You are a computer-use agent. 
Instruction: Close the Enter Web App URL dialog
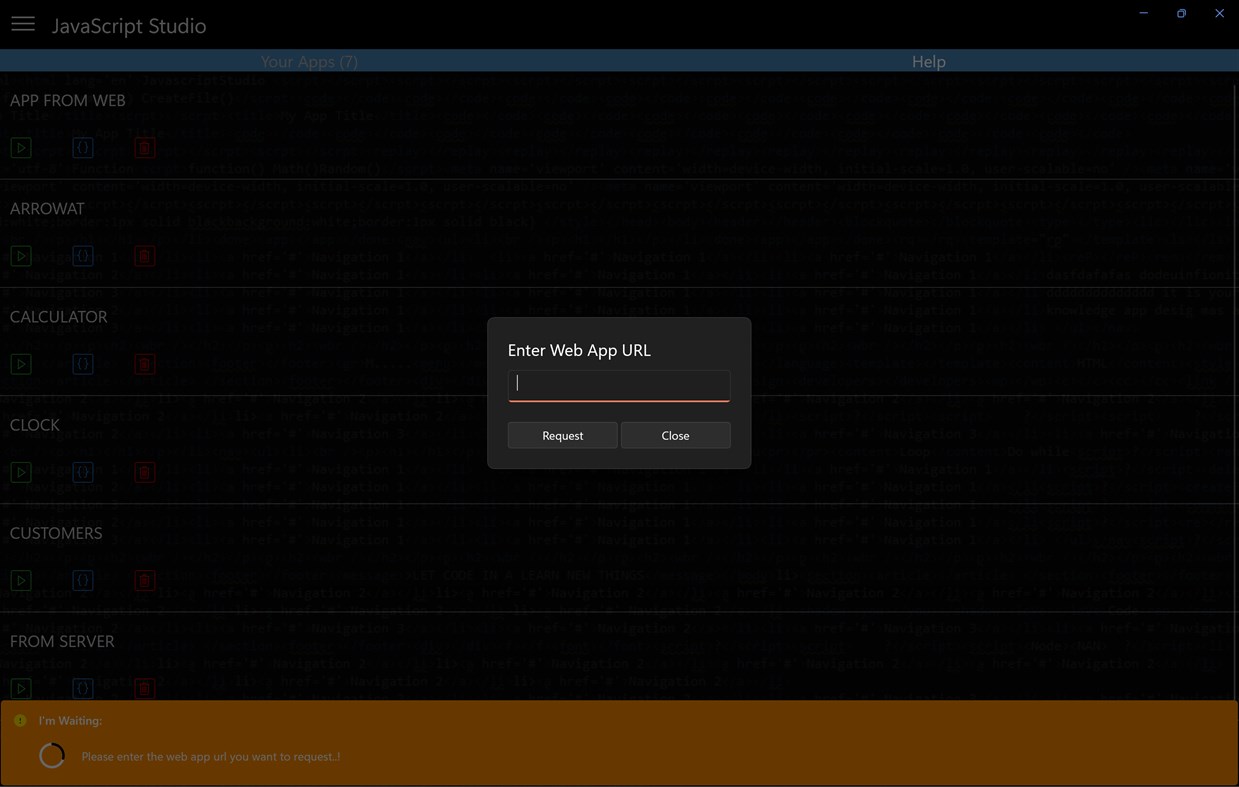coord(675,435)
